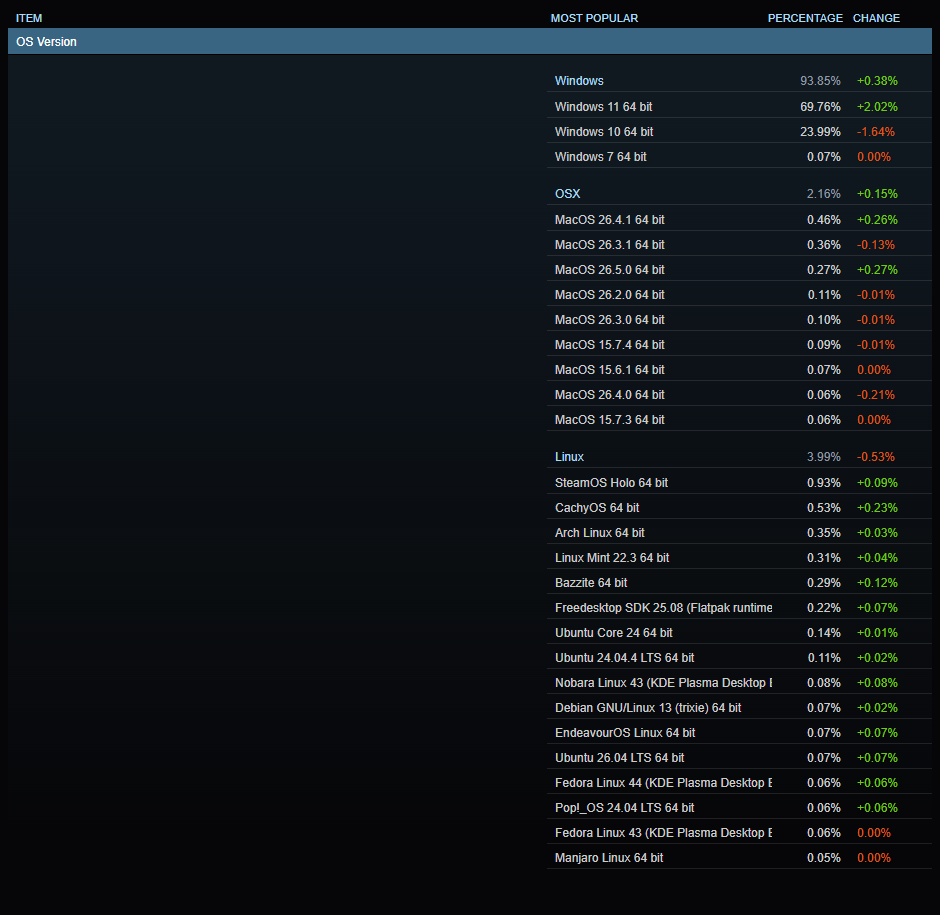The height and width of the screenshot is (915, 940).
Task: Click OSX total percentage 2.16%
Action: tap(823, 194)
